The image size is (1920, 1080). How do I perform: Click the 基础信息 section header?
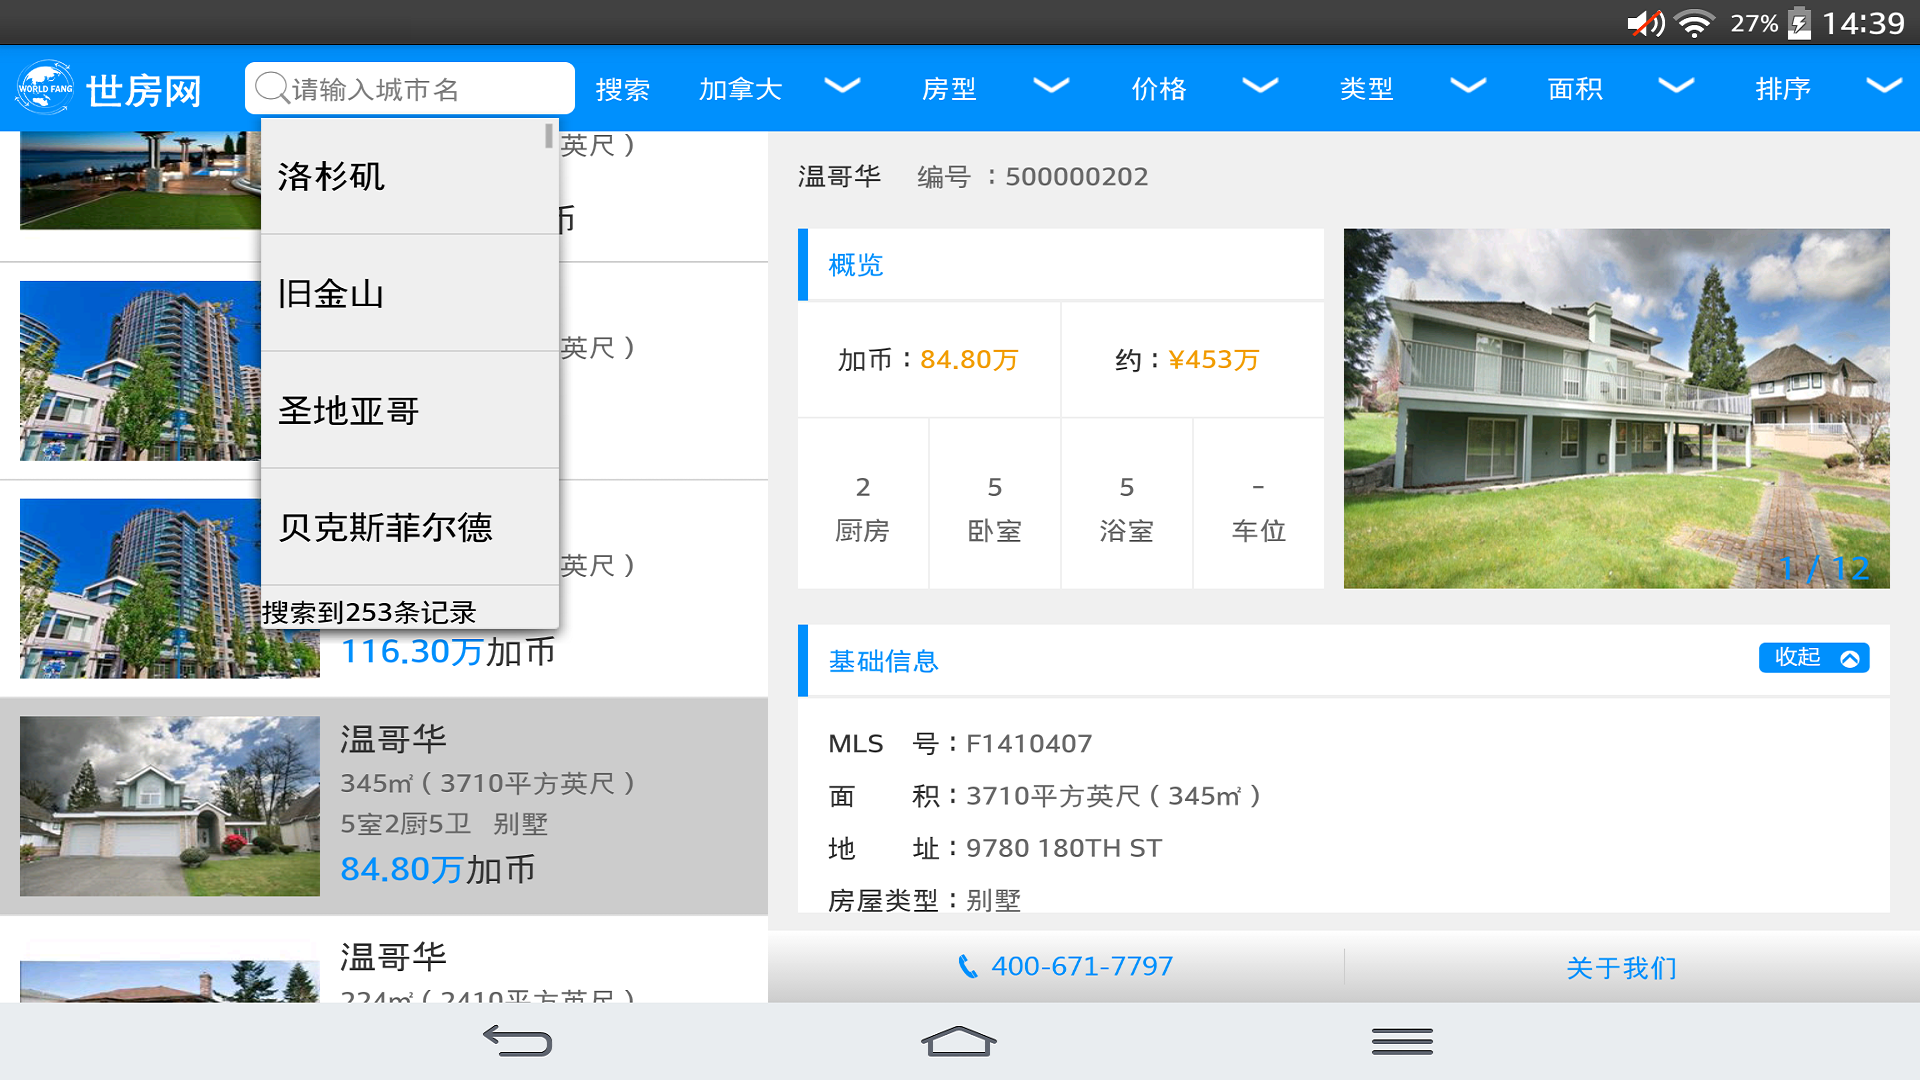click(1344, 661)
